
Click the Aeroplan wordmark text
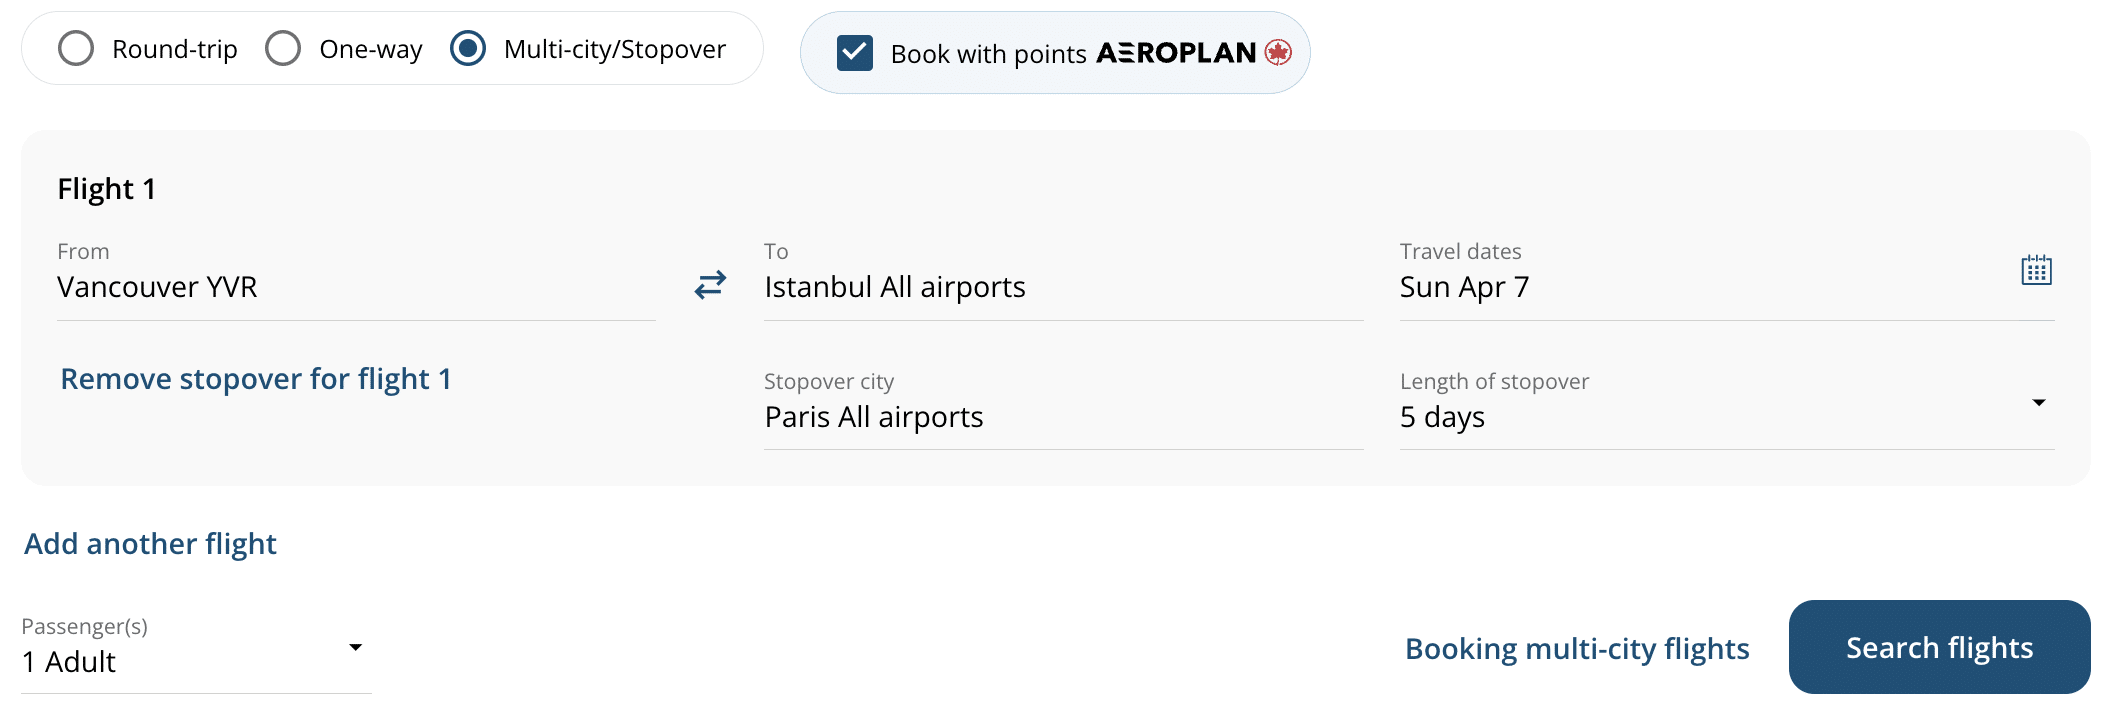[x=1176, y=53]
